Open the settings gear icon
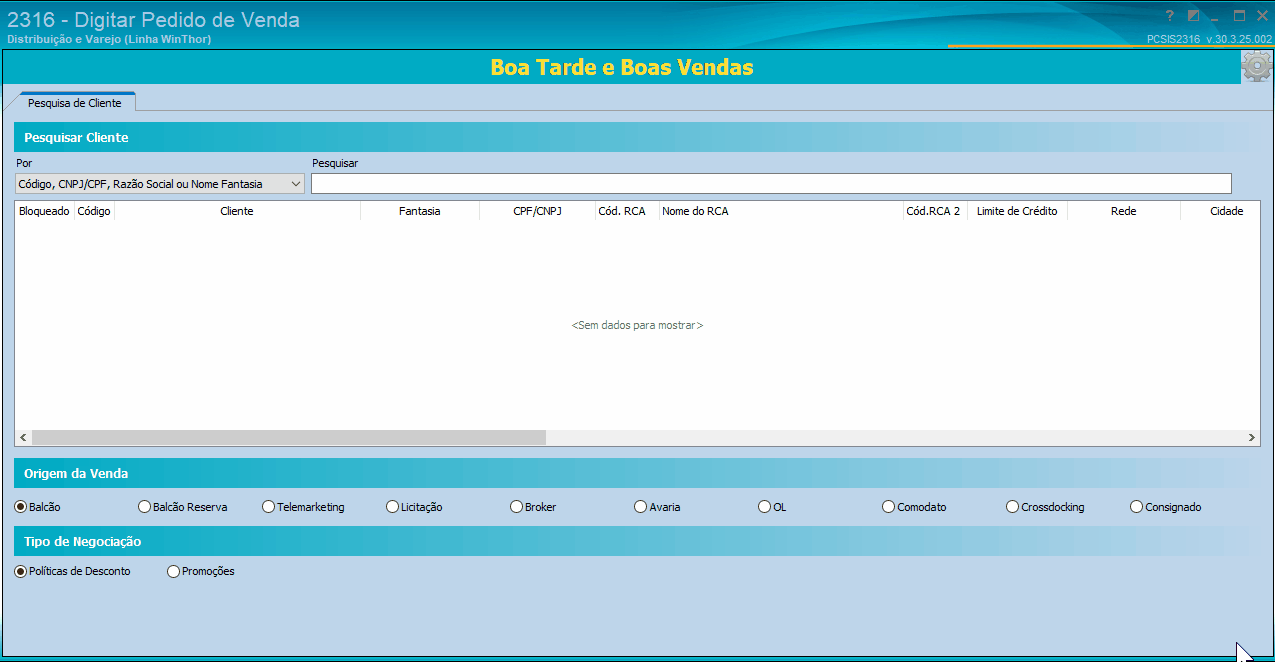Screen dimensions: 1275x662 click(x=1256, y=67)
